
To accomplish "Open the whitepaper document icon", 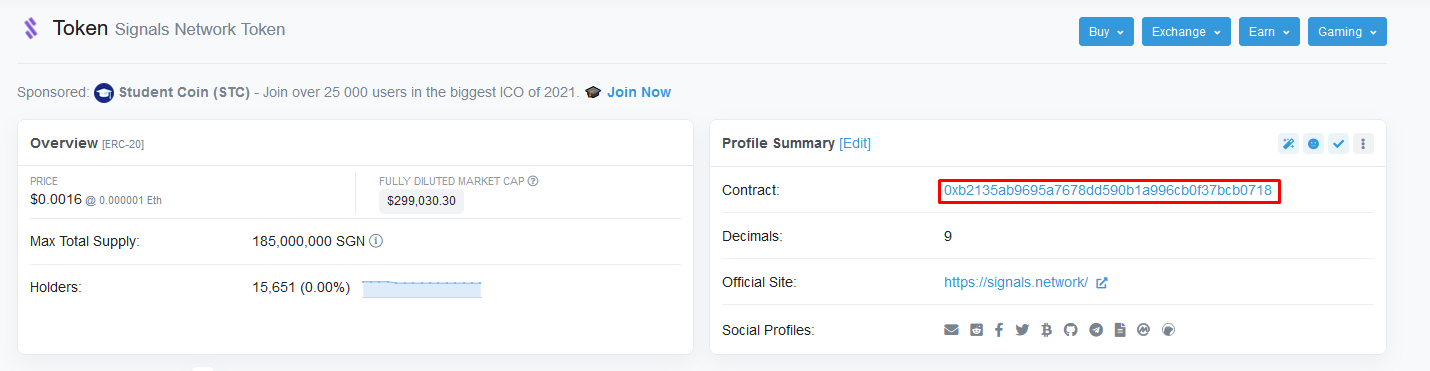I will coord(1120,330).
